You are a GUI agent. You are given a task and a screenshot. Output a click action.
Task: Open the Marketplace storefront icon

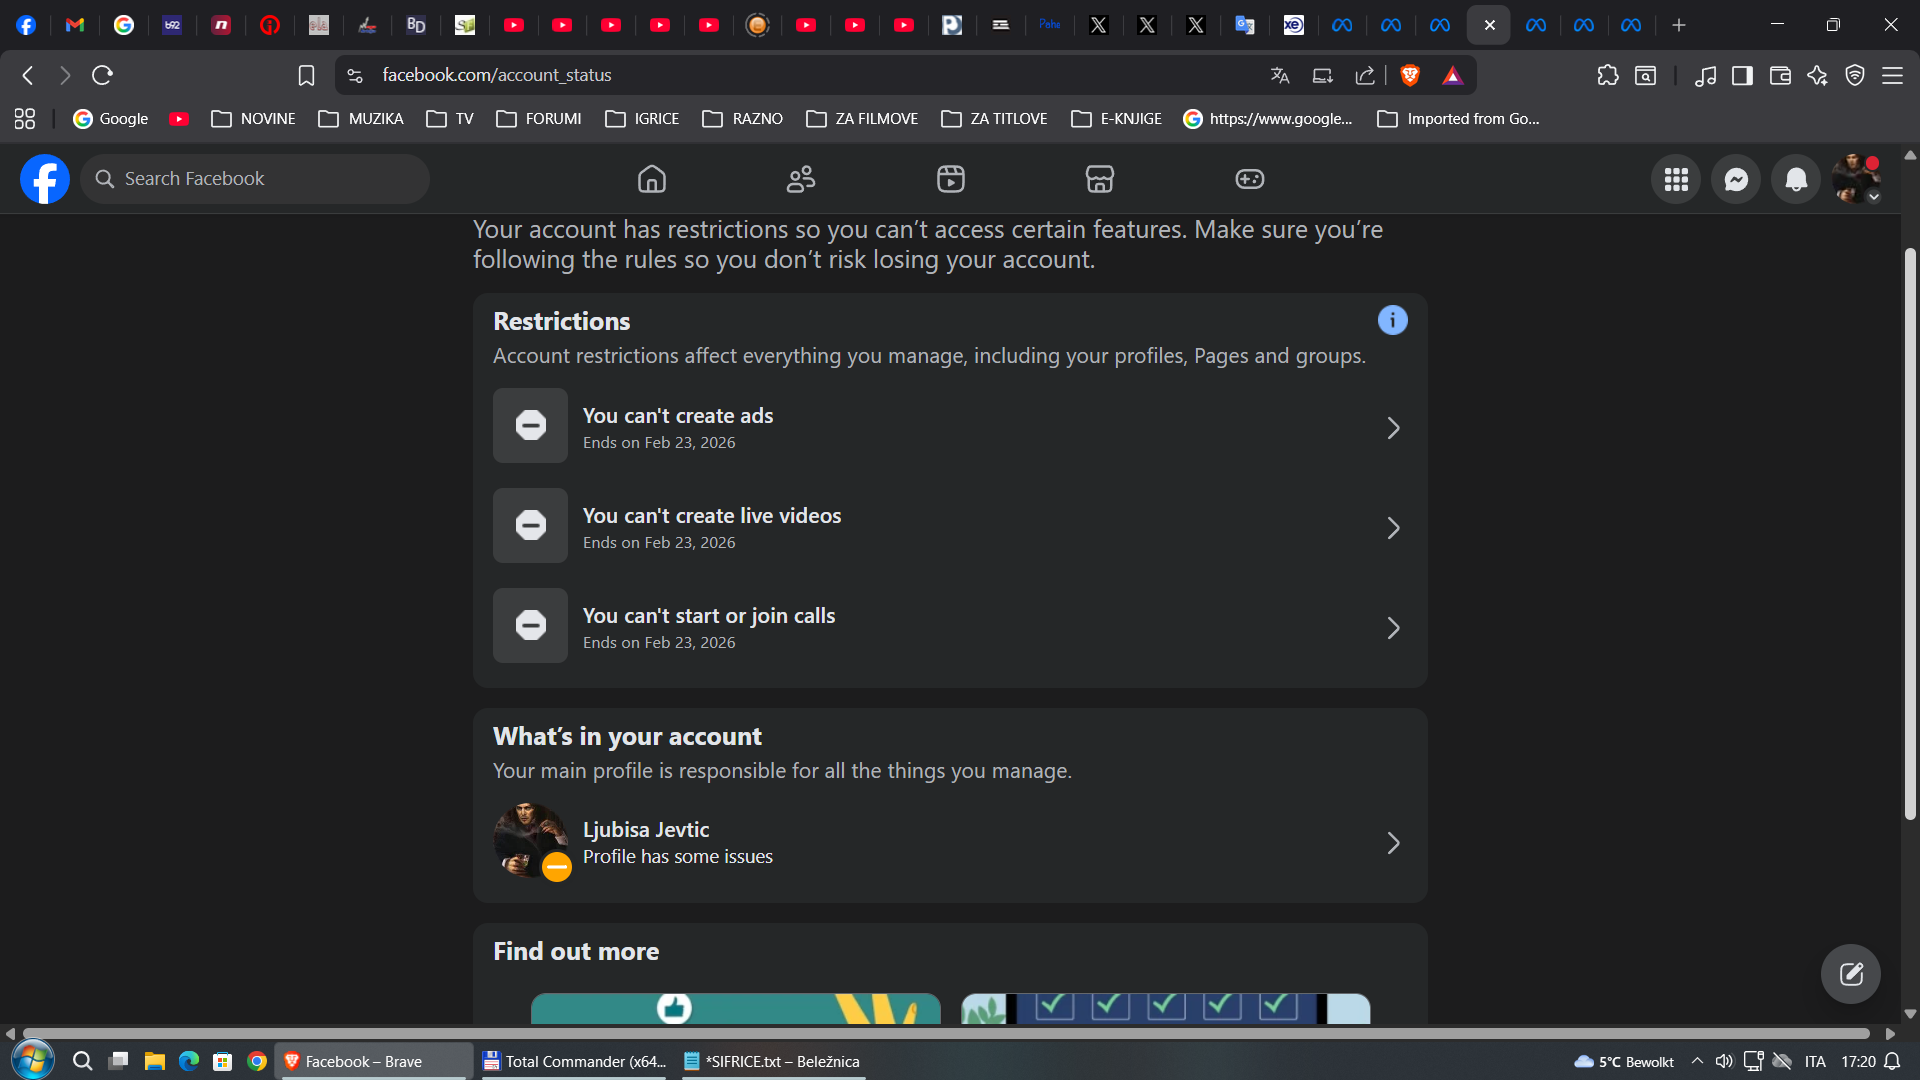click(x=1099, y=179)
